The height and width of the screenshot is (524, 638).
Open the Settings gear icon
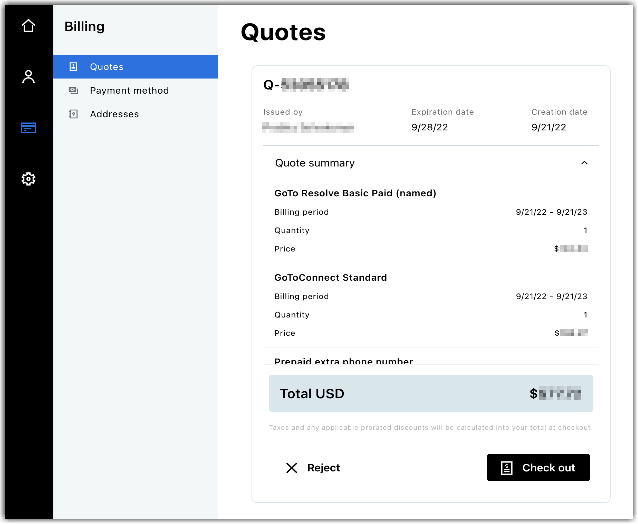click(x=28, y=179)
